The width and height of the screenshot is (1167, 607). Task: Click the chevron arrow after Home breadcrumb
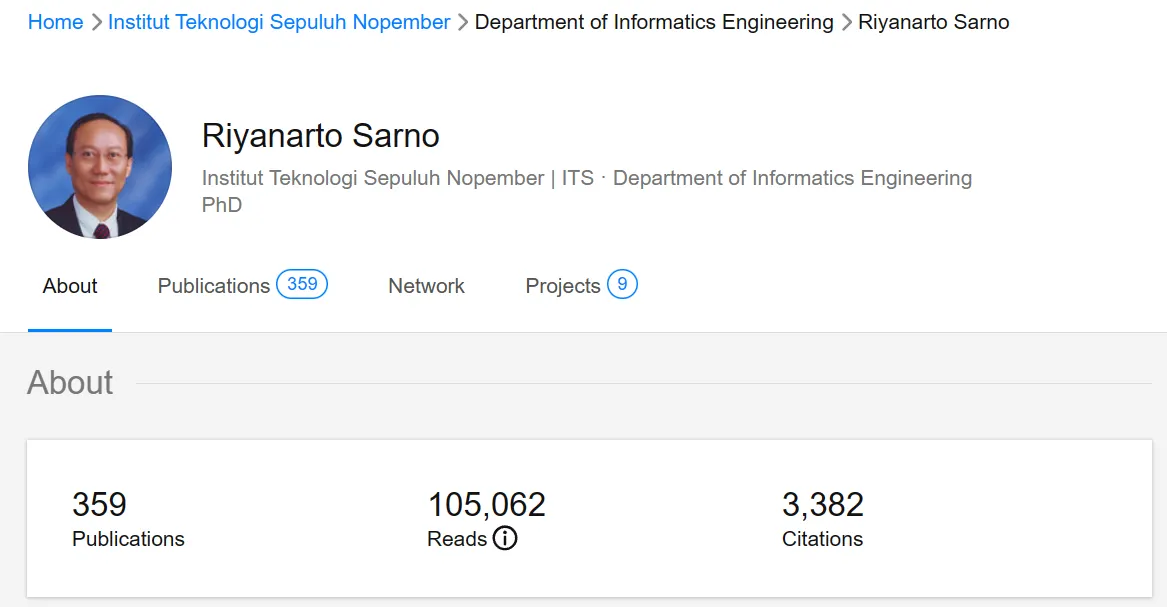[x=96, y=22]
